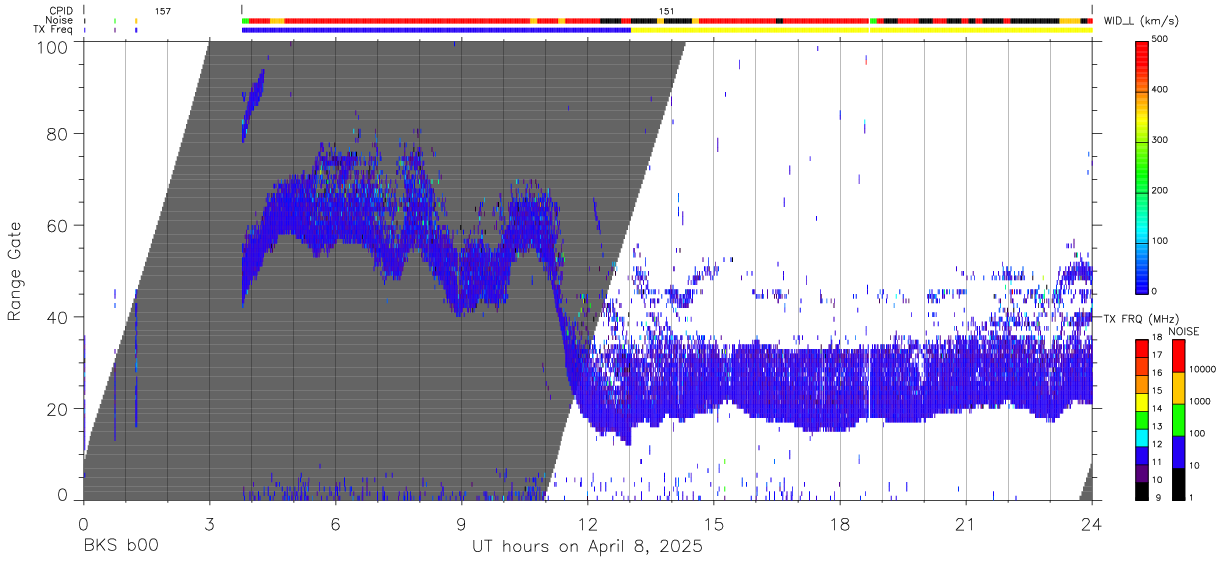Click range gate axis label 80

point(57,134)
